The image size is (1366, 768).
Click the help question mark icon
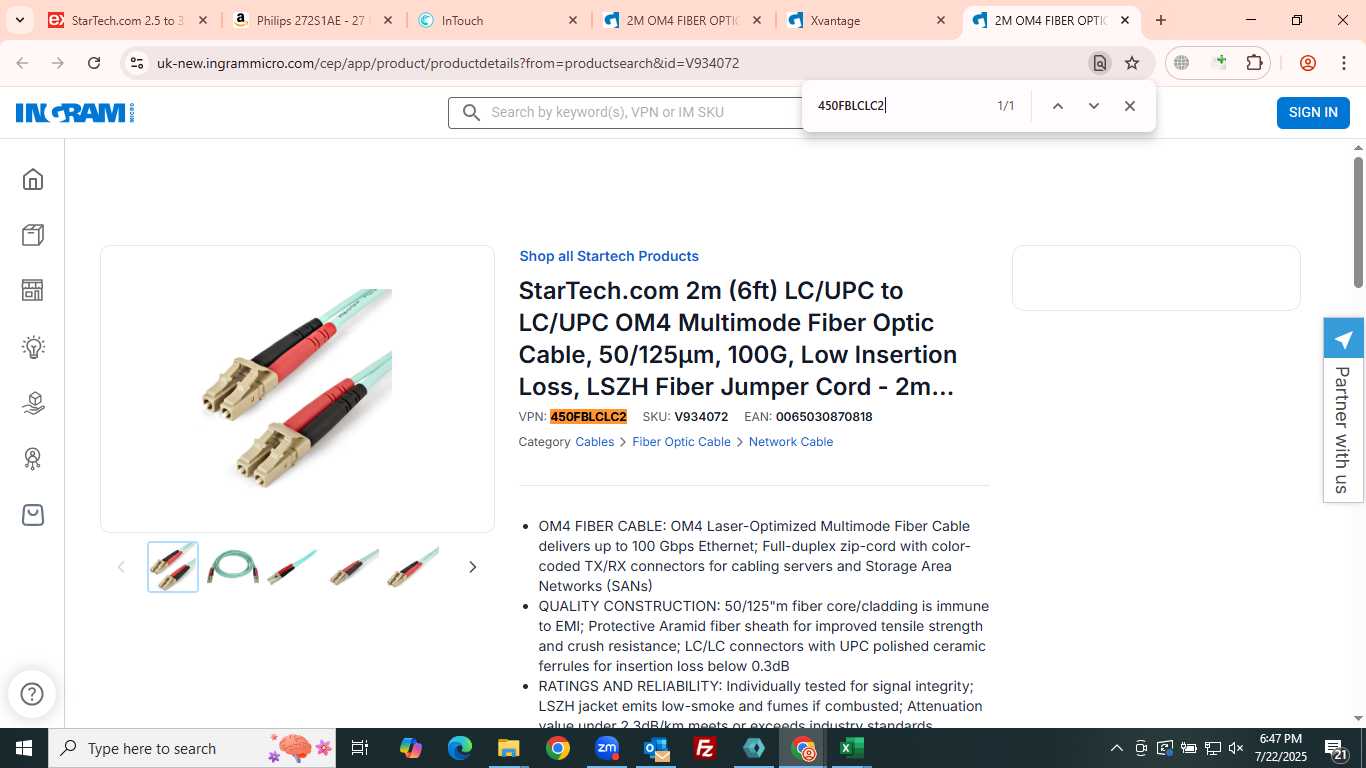[32, 694]
